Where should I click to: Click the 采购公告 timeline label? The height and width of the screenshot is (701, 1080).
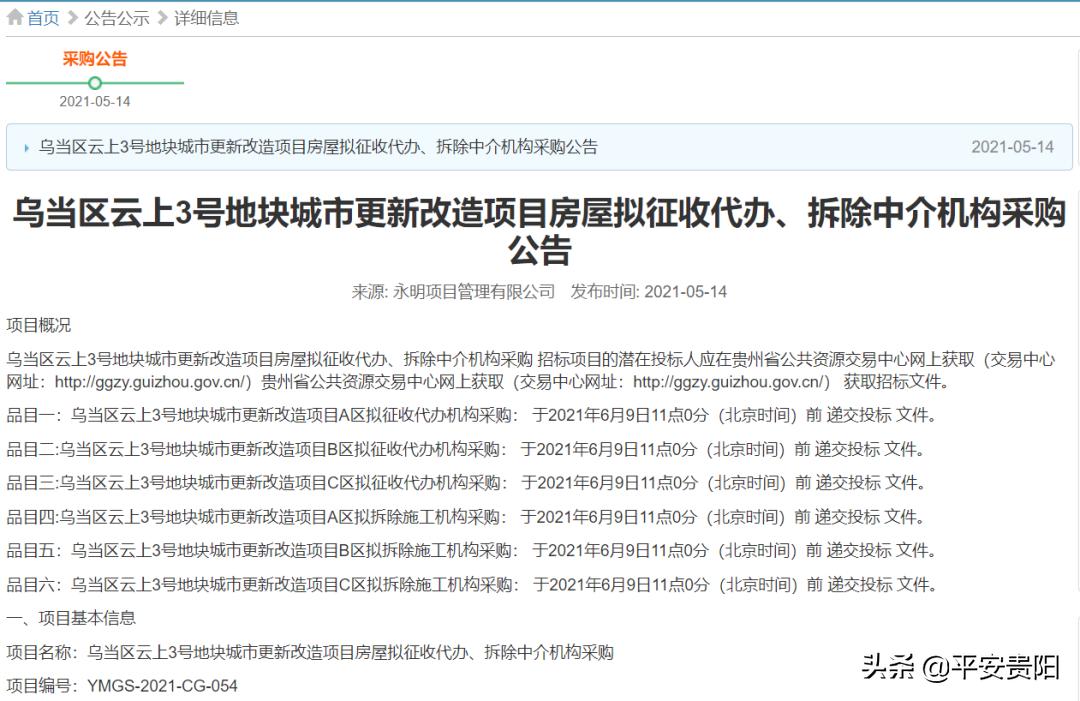[x=94, y=58]
